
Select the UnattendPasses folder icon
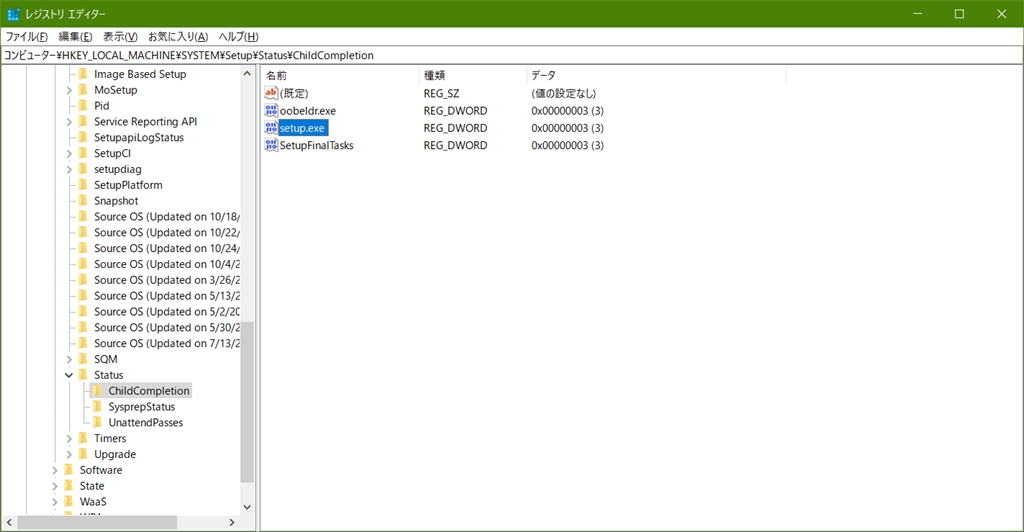point(97,422)
